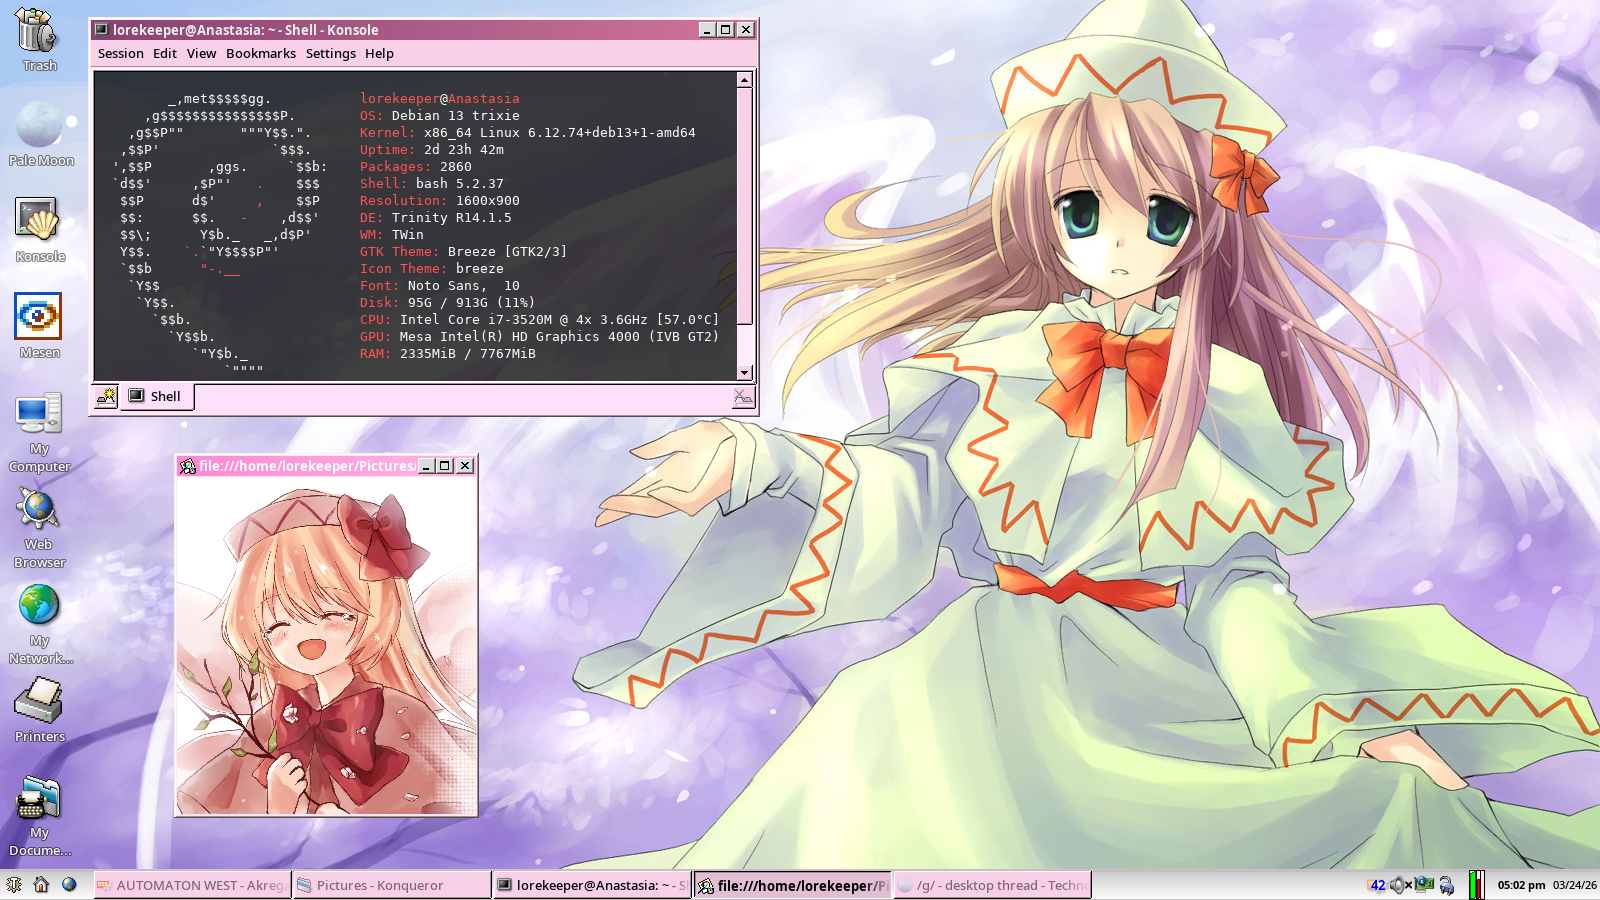The image size is (1600, 900).
Task: Click the Konsole scrollbar down arrow
Action: [x=744, y=373]
